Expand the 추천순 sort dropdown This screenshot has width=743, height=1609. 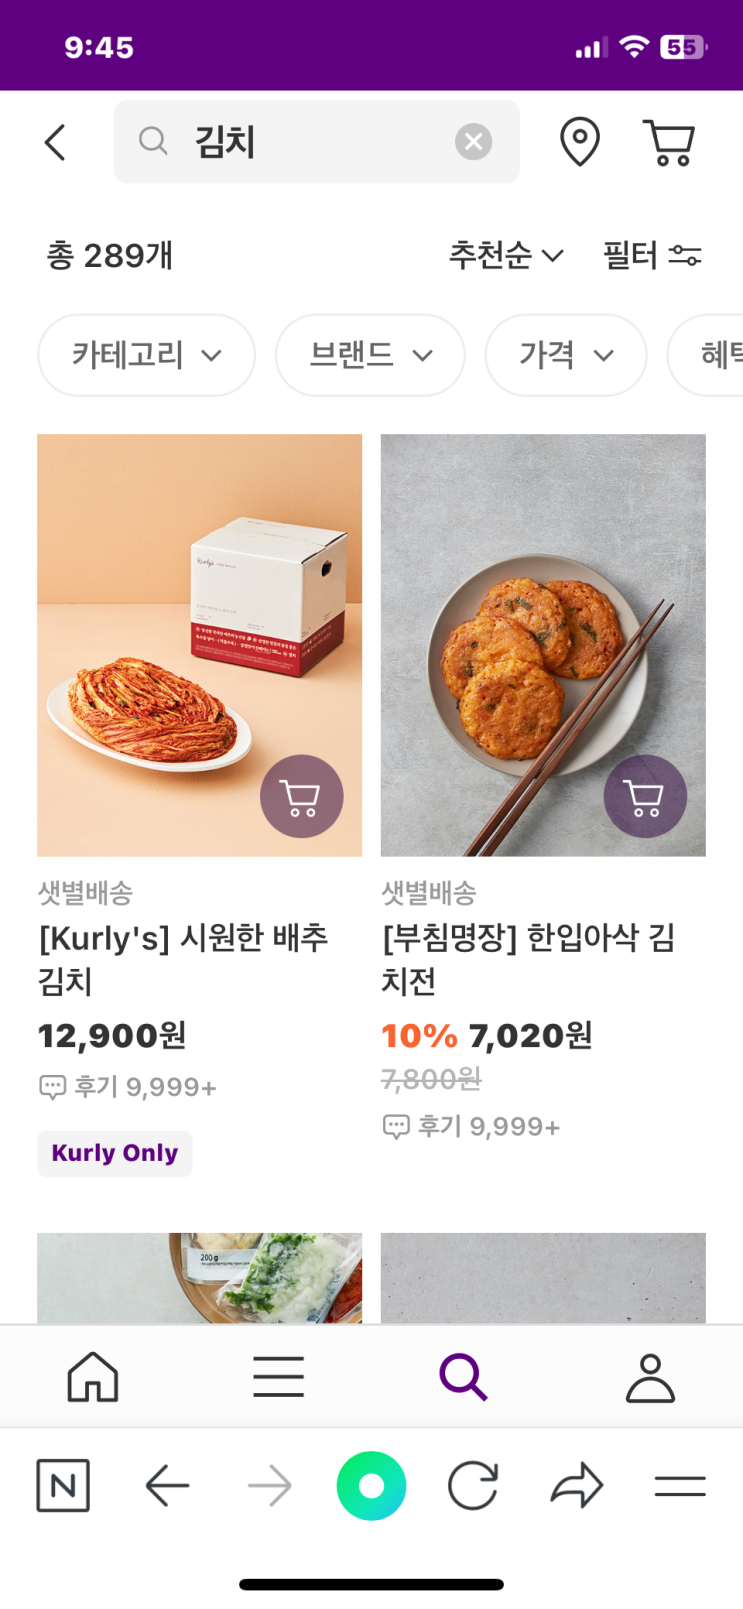click(x=506, y=256)
